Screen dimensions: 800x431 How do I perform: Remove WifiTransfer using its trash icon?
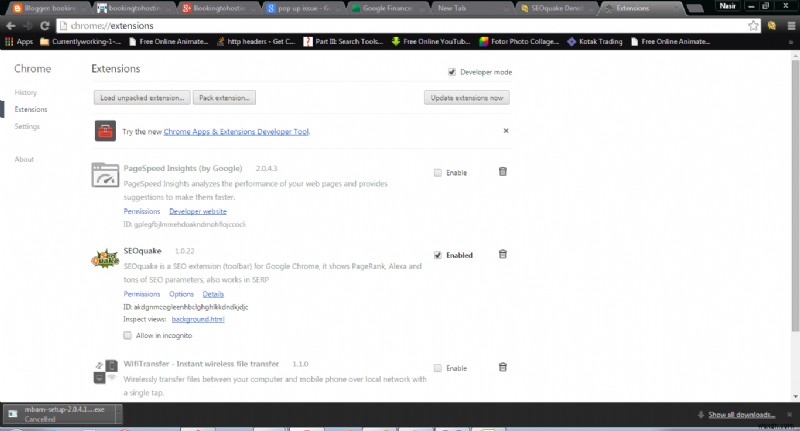[x=502, y=367]
